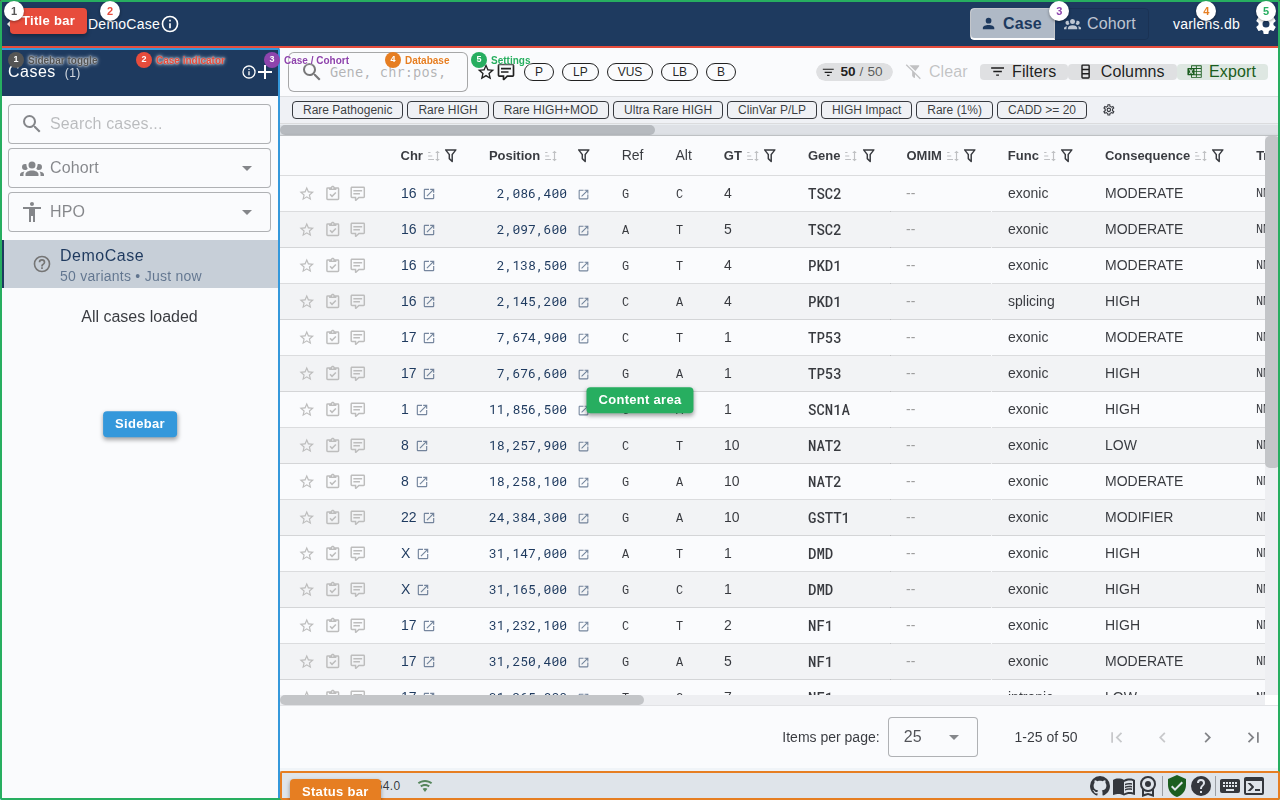Toggle the VUS classification filter chip
1280x800 pixels.
tap(630, 72)
